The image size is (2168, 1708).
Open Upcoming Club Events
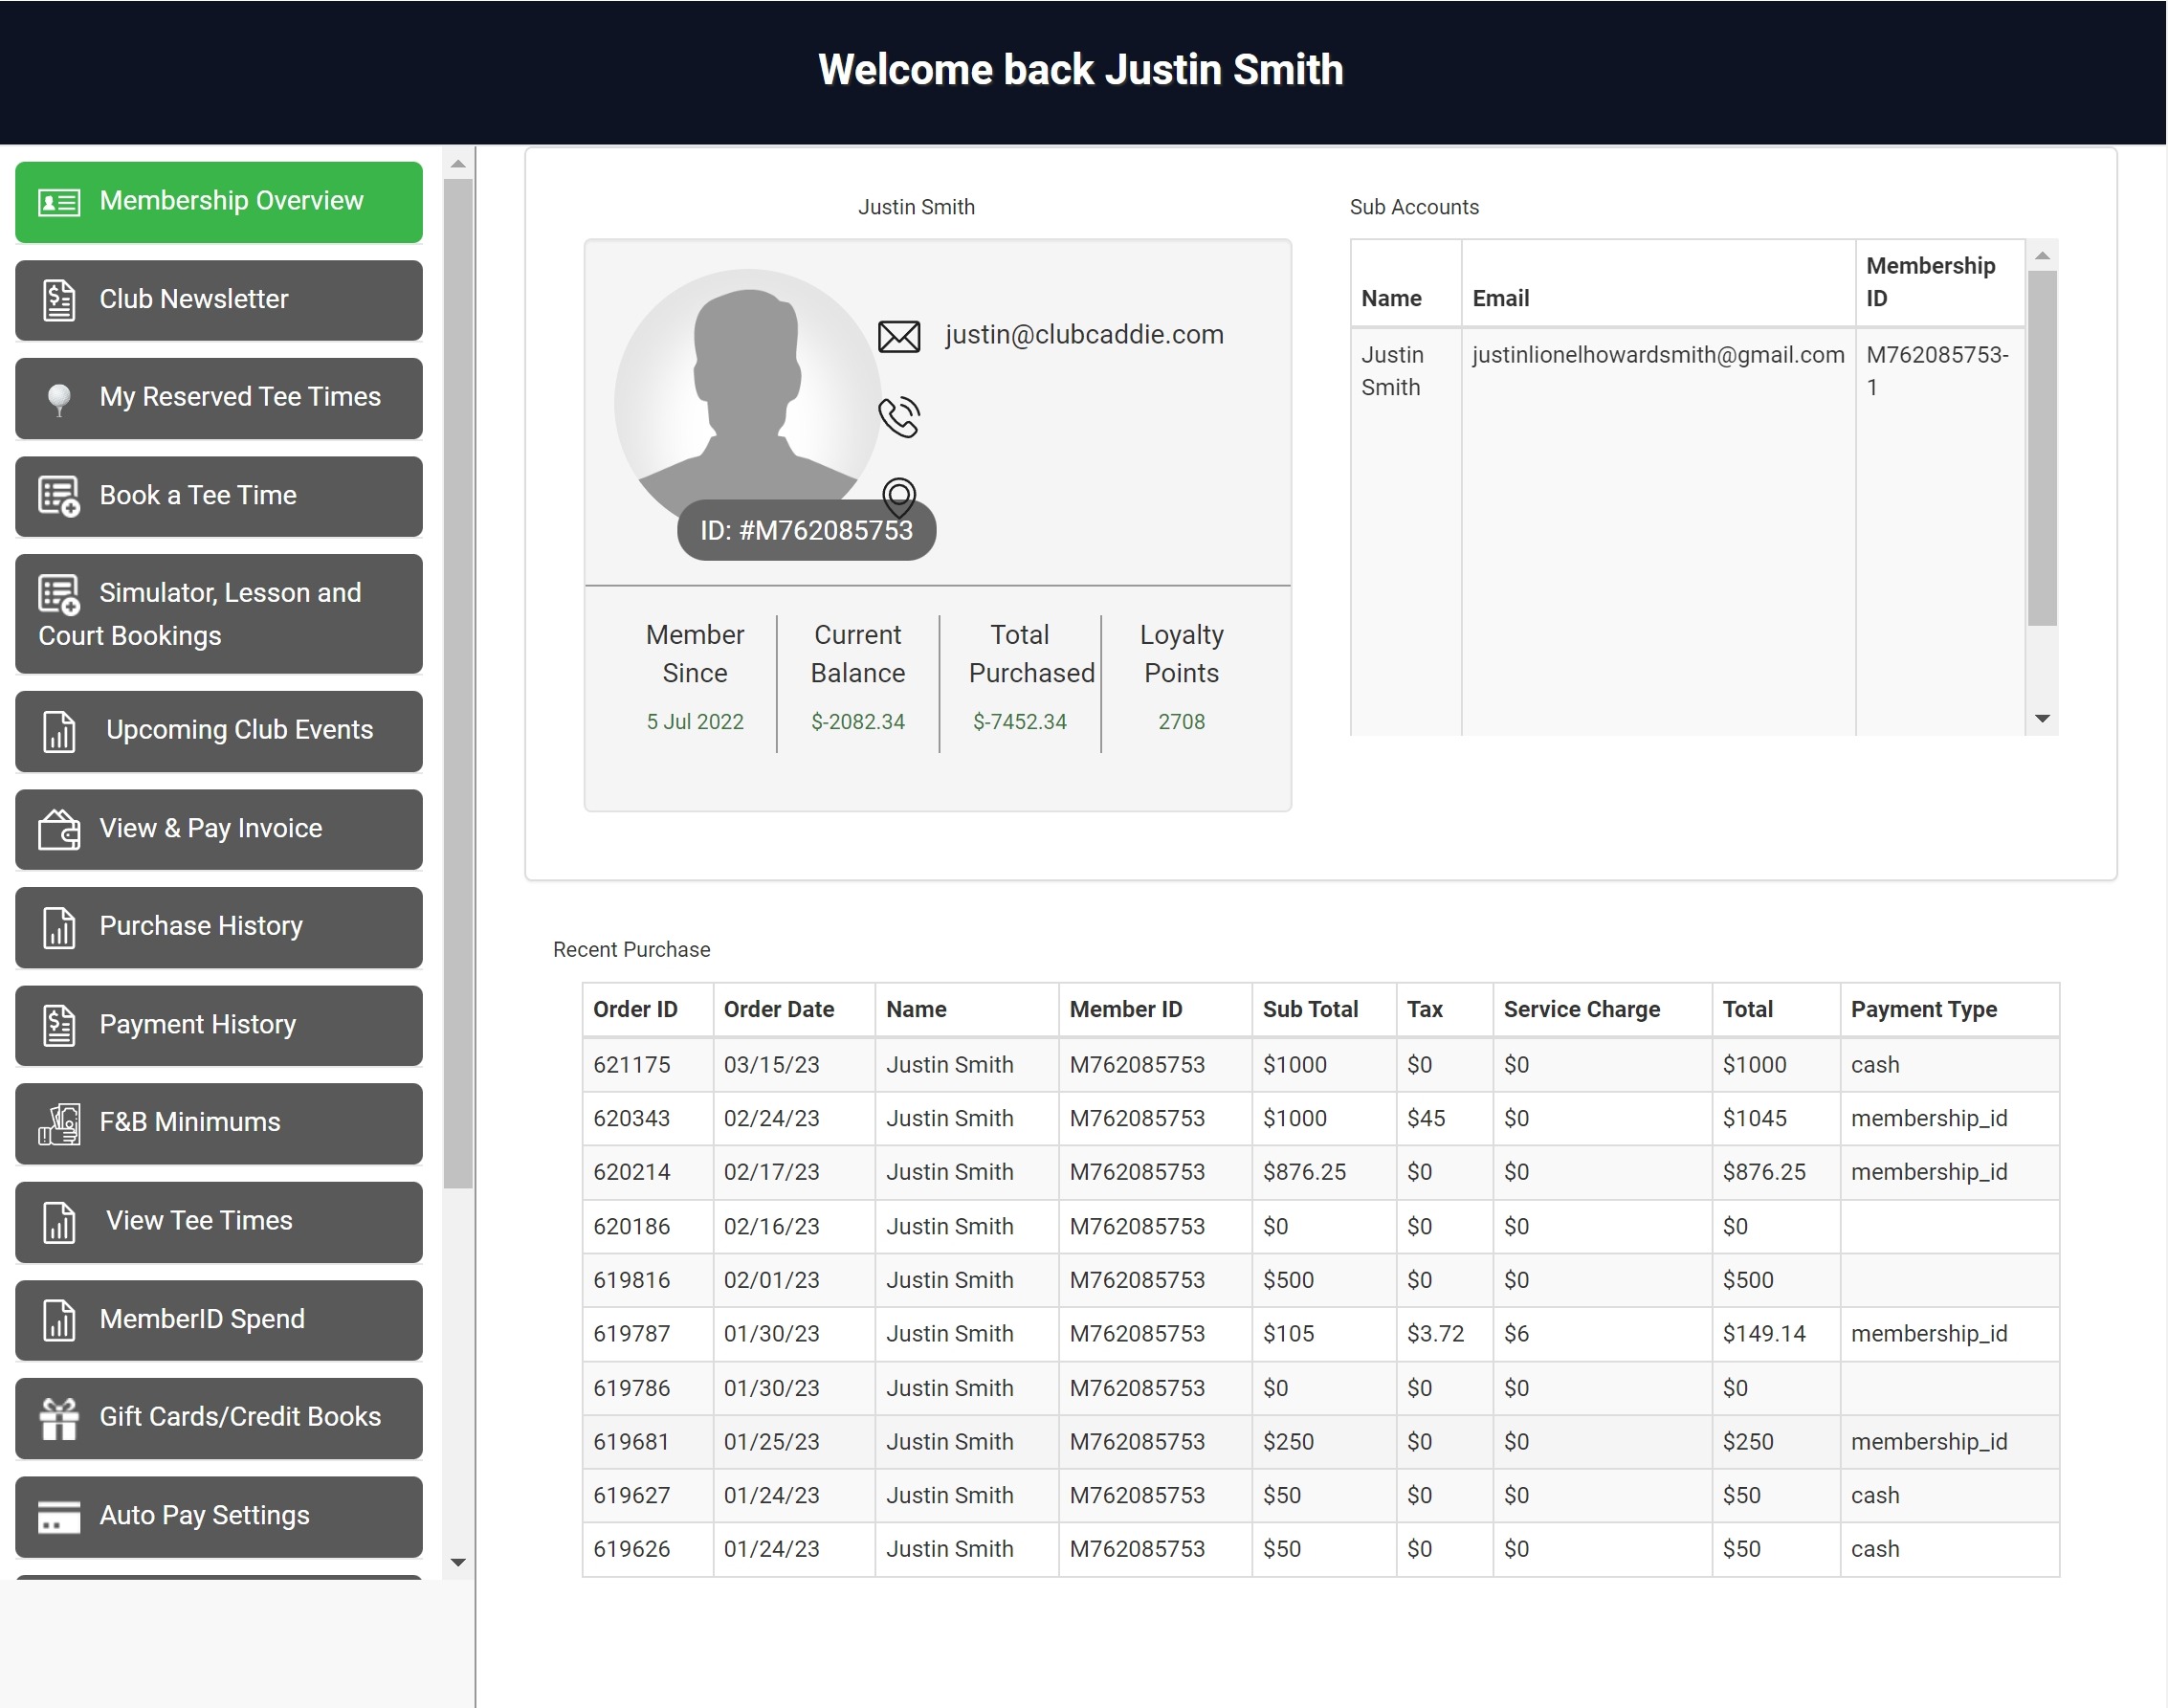click(218, 731)
